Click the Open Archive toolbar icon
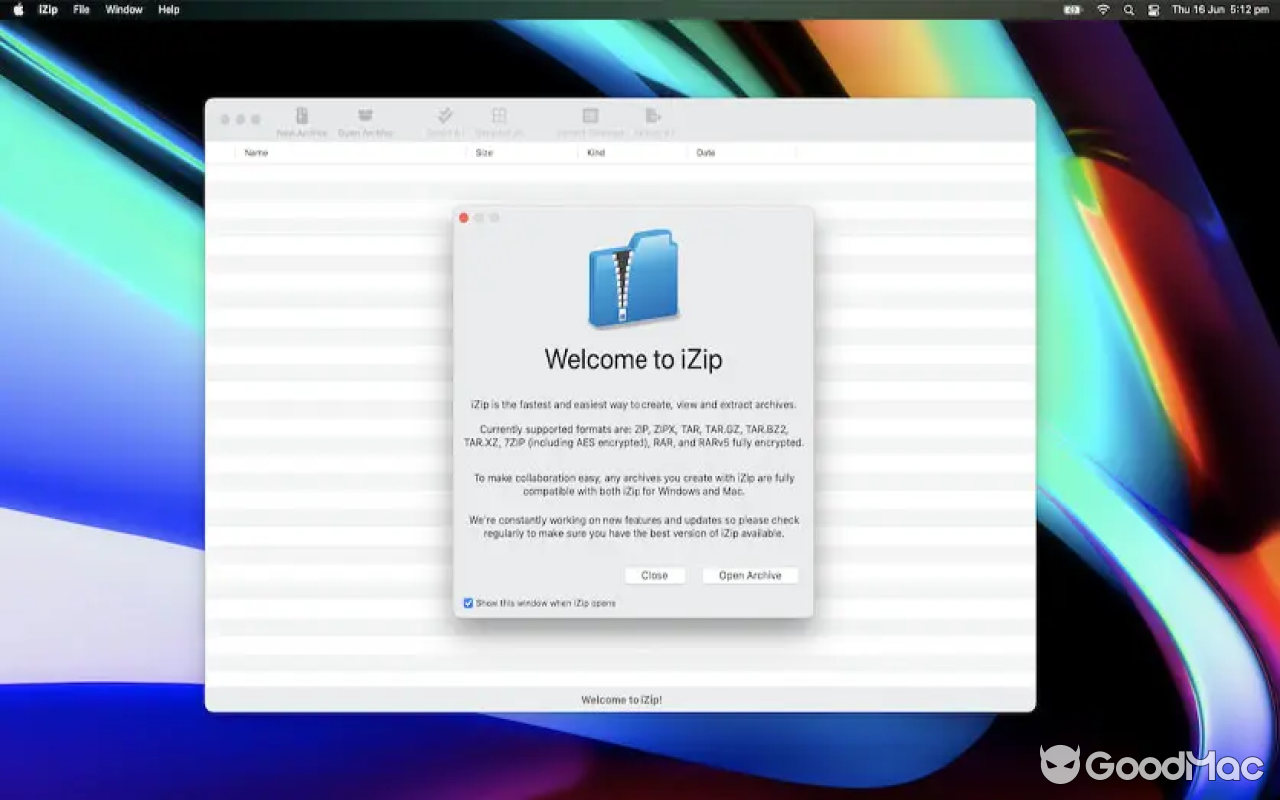 (366, 118)
